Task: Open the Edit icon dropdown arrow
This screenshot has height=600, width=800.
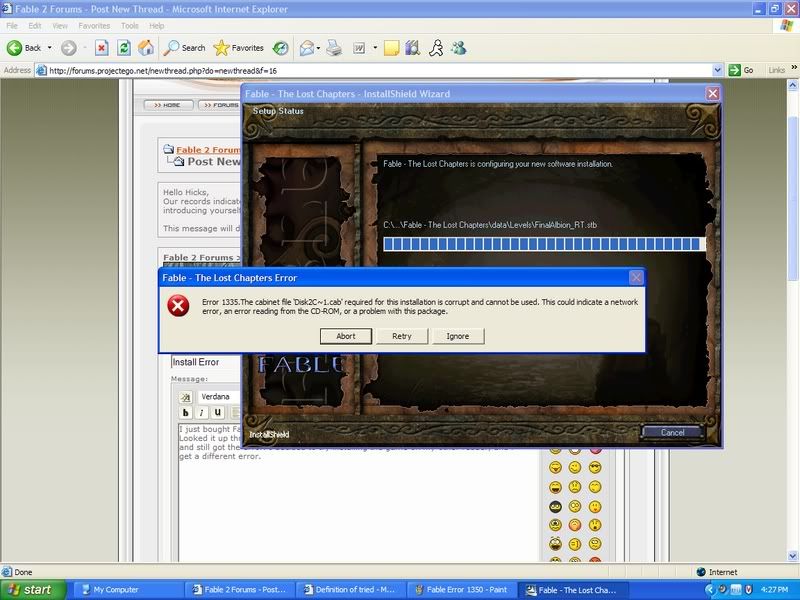Action: point(375,48)
